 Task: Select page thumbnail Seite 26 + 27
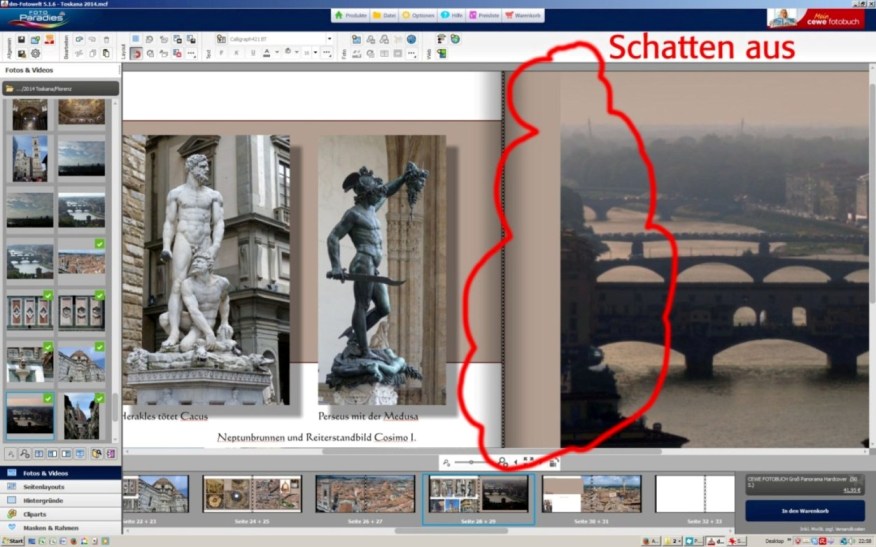365,494
